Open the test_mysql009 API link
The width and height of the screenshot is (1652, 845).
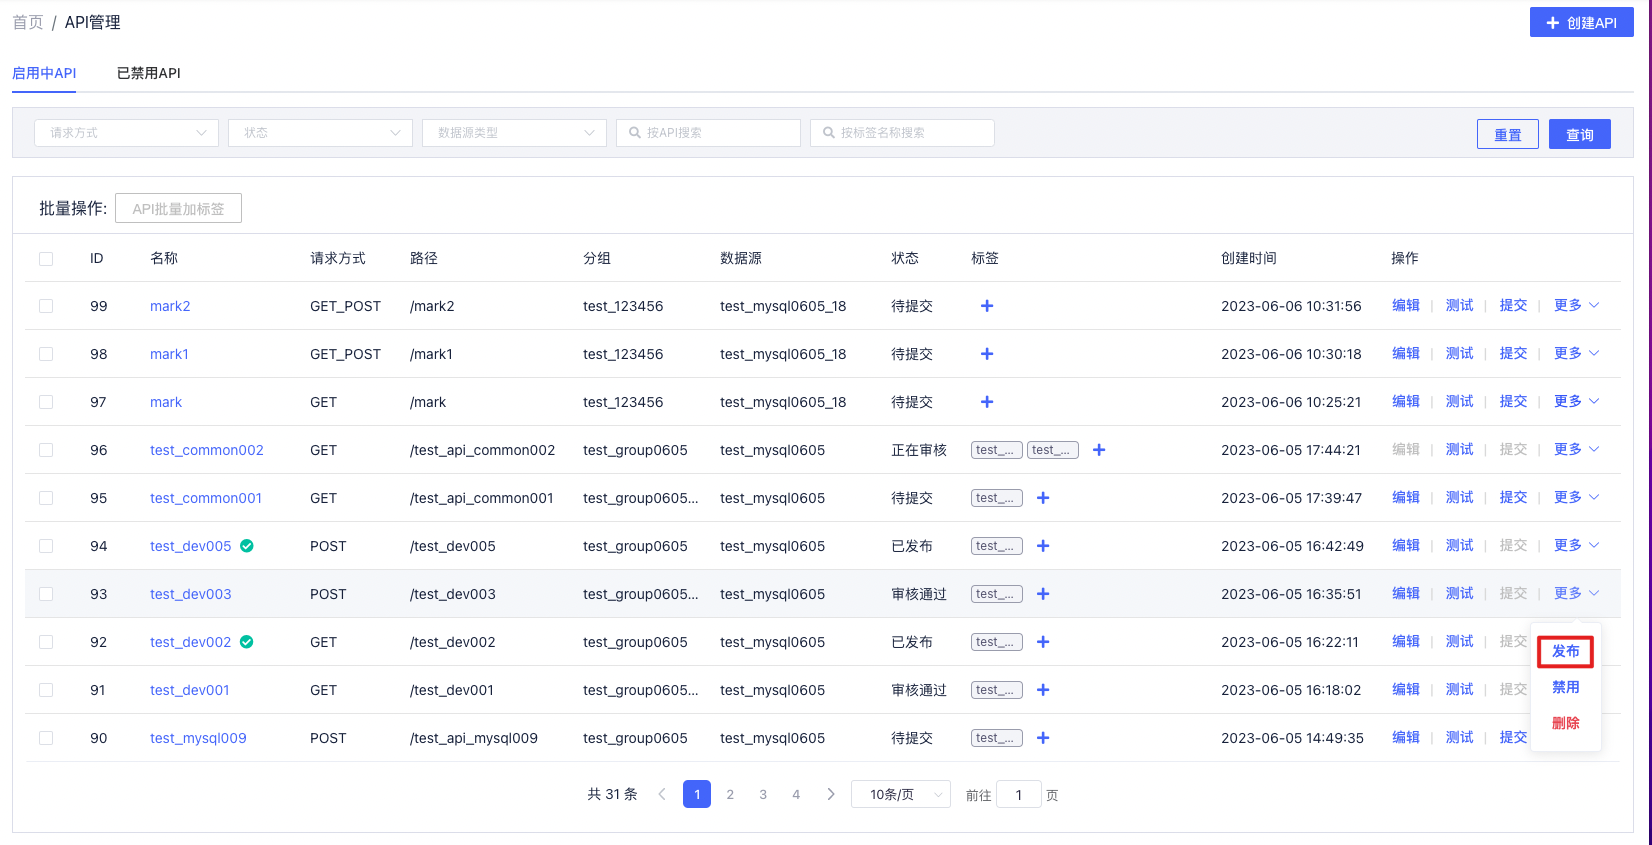(x=198, y=738)
